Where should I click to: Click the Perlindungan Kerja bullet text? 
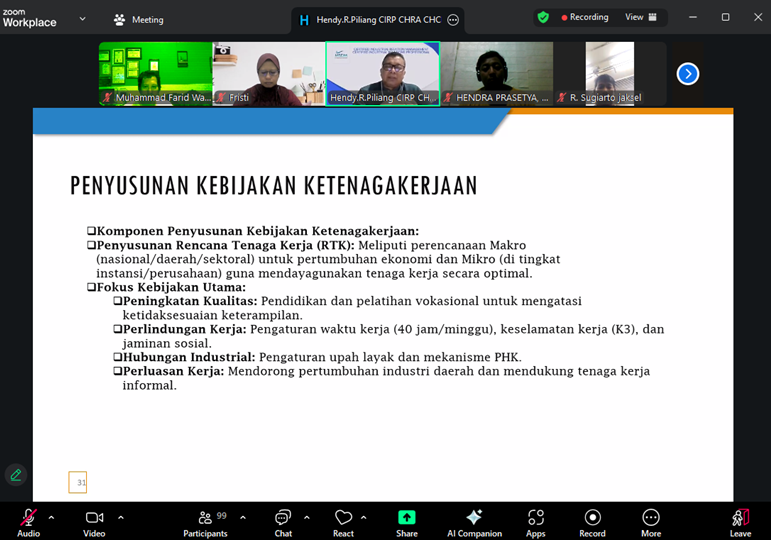[x=389, y=336]
